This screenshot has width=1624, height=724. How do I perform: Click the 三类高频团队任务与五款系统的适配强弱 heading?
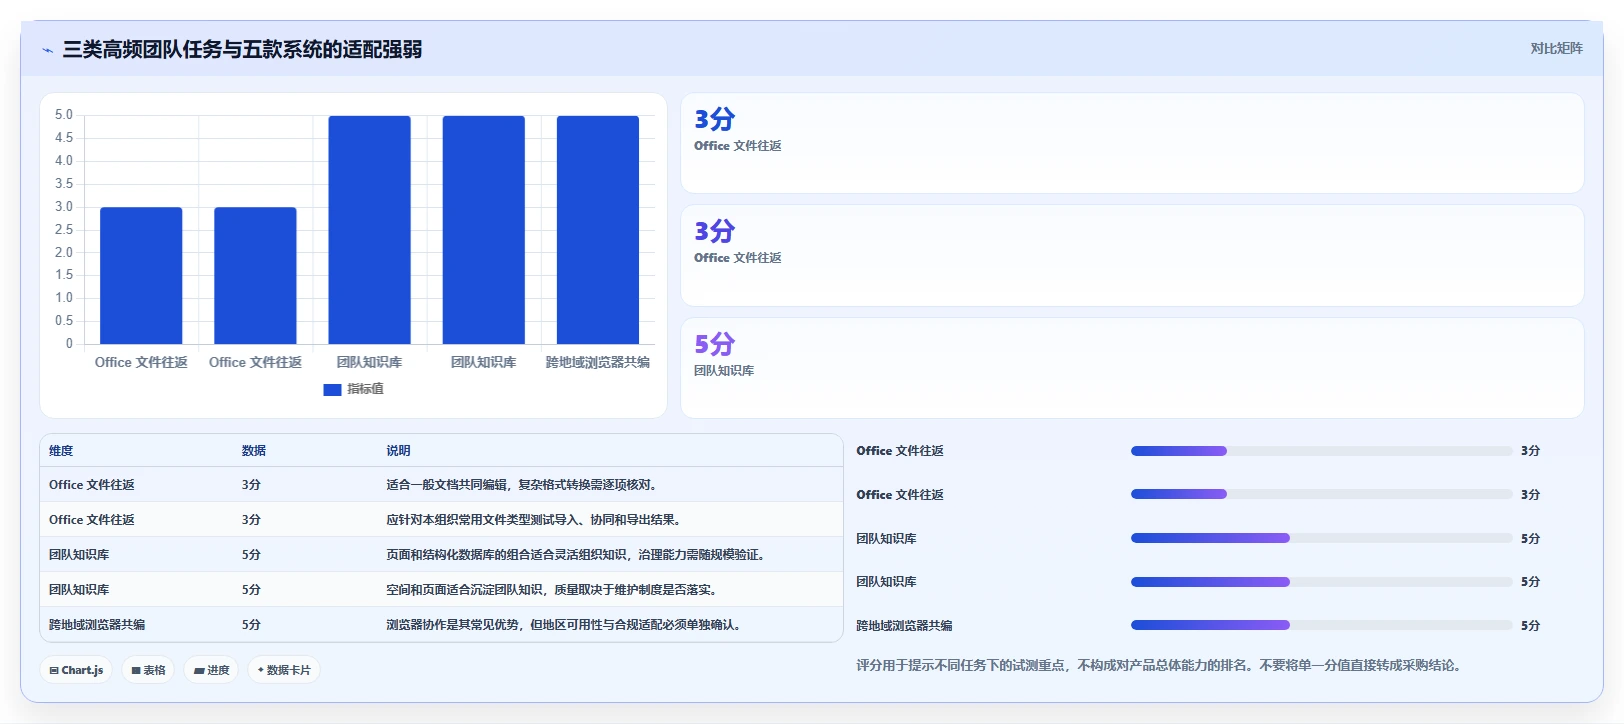tap(242, 49)
